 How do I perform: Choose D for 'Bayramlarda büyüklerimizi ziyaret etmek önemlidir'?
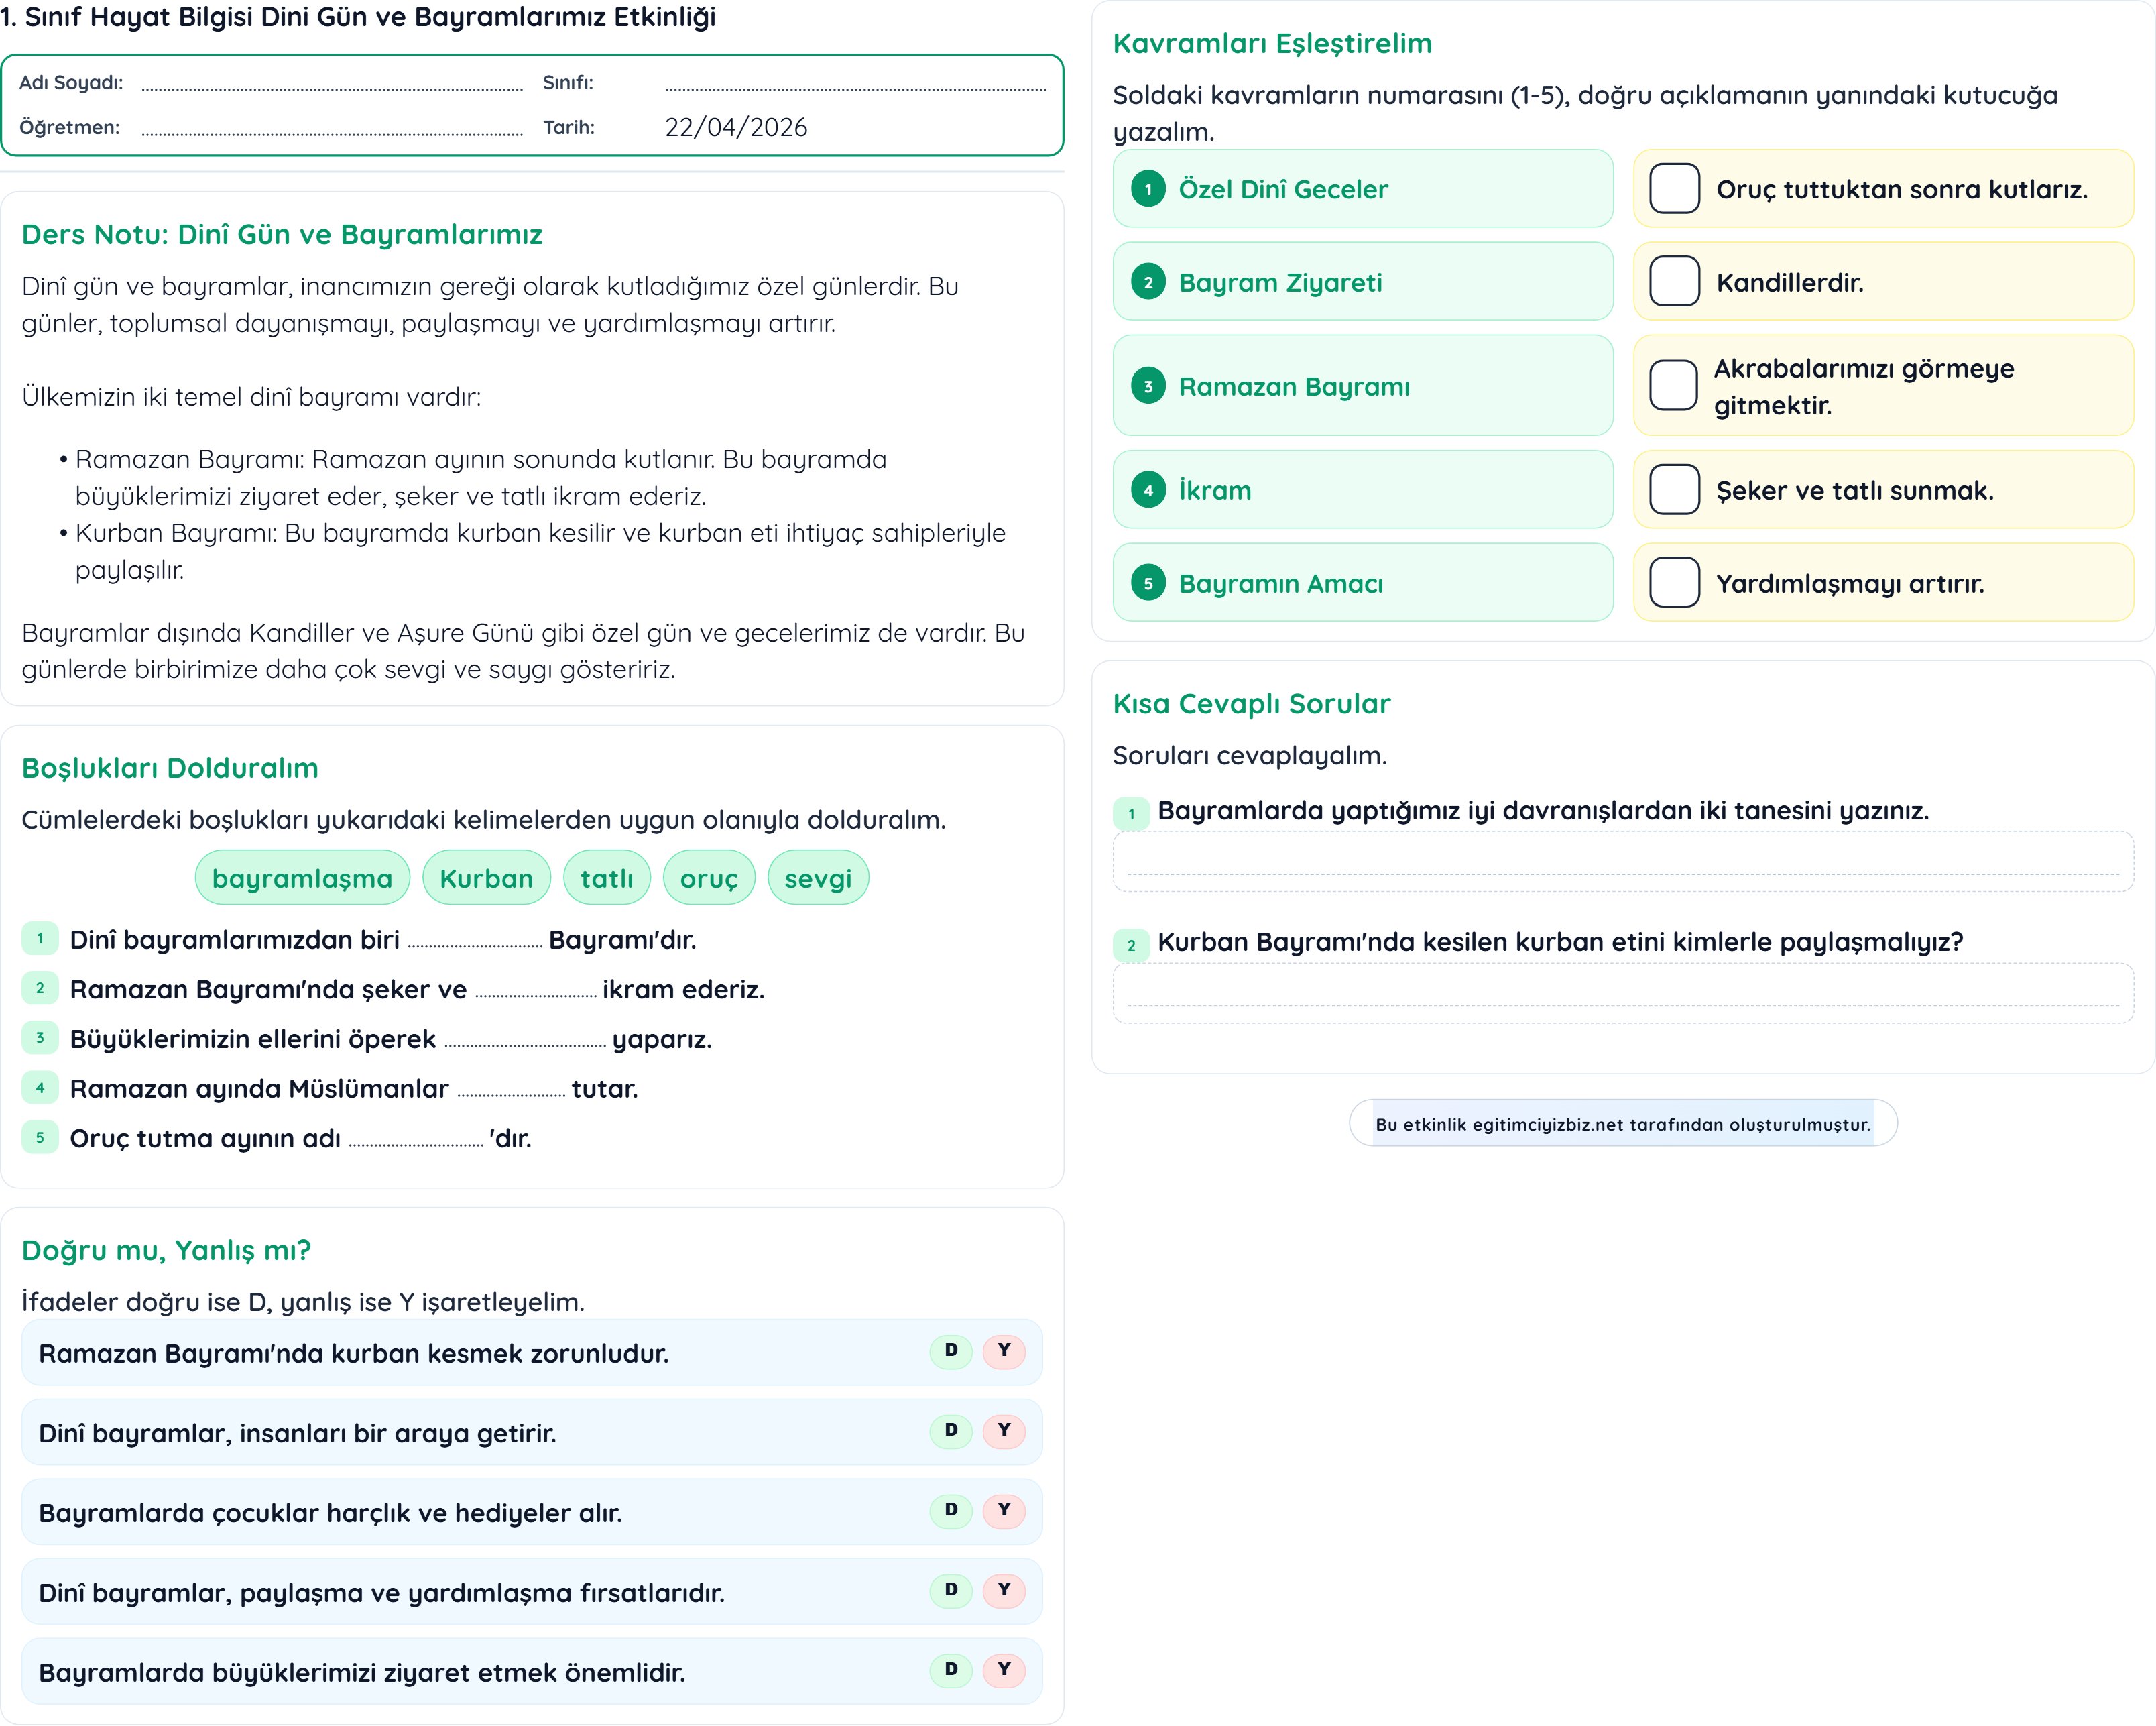coord(950,1670)
